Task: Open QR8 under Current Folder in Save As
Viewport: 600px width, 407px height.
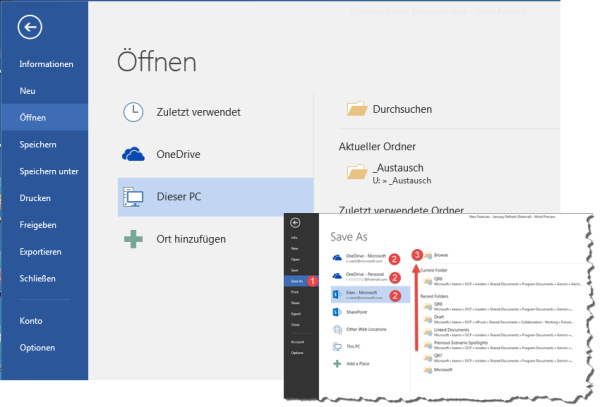Action: (502, 281)
